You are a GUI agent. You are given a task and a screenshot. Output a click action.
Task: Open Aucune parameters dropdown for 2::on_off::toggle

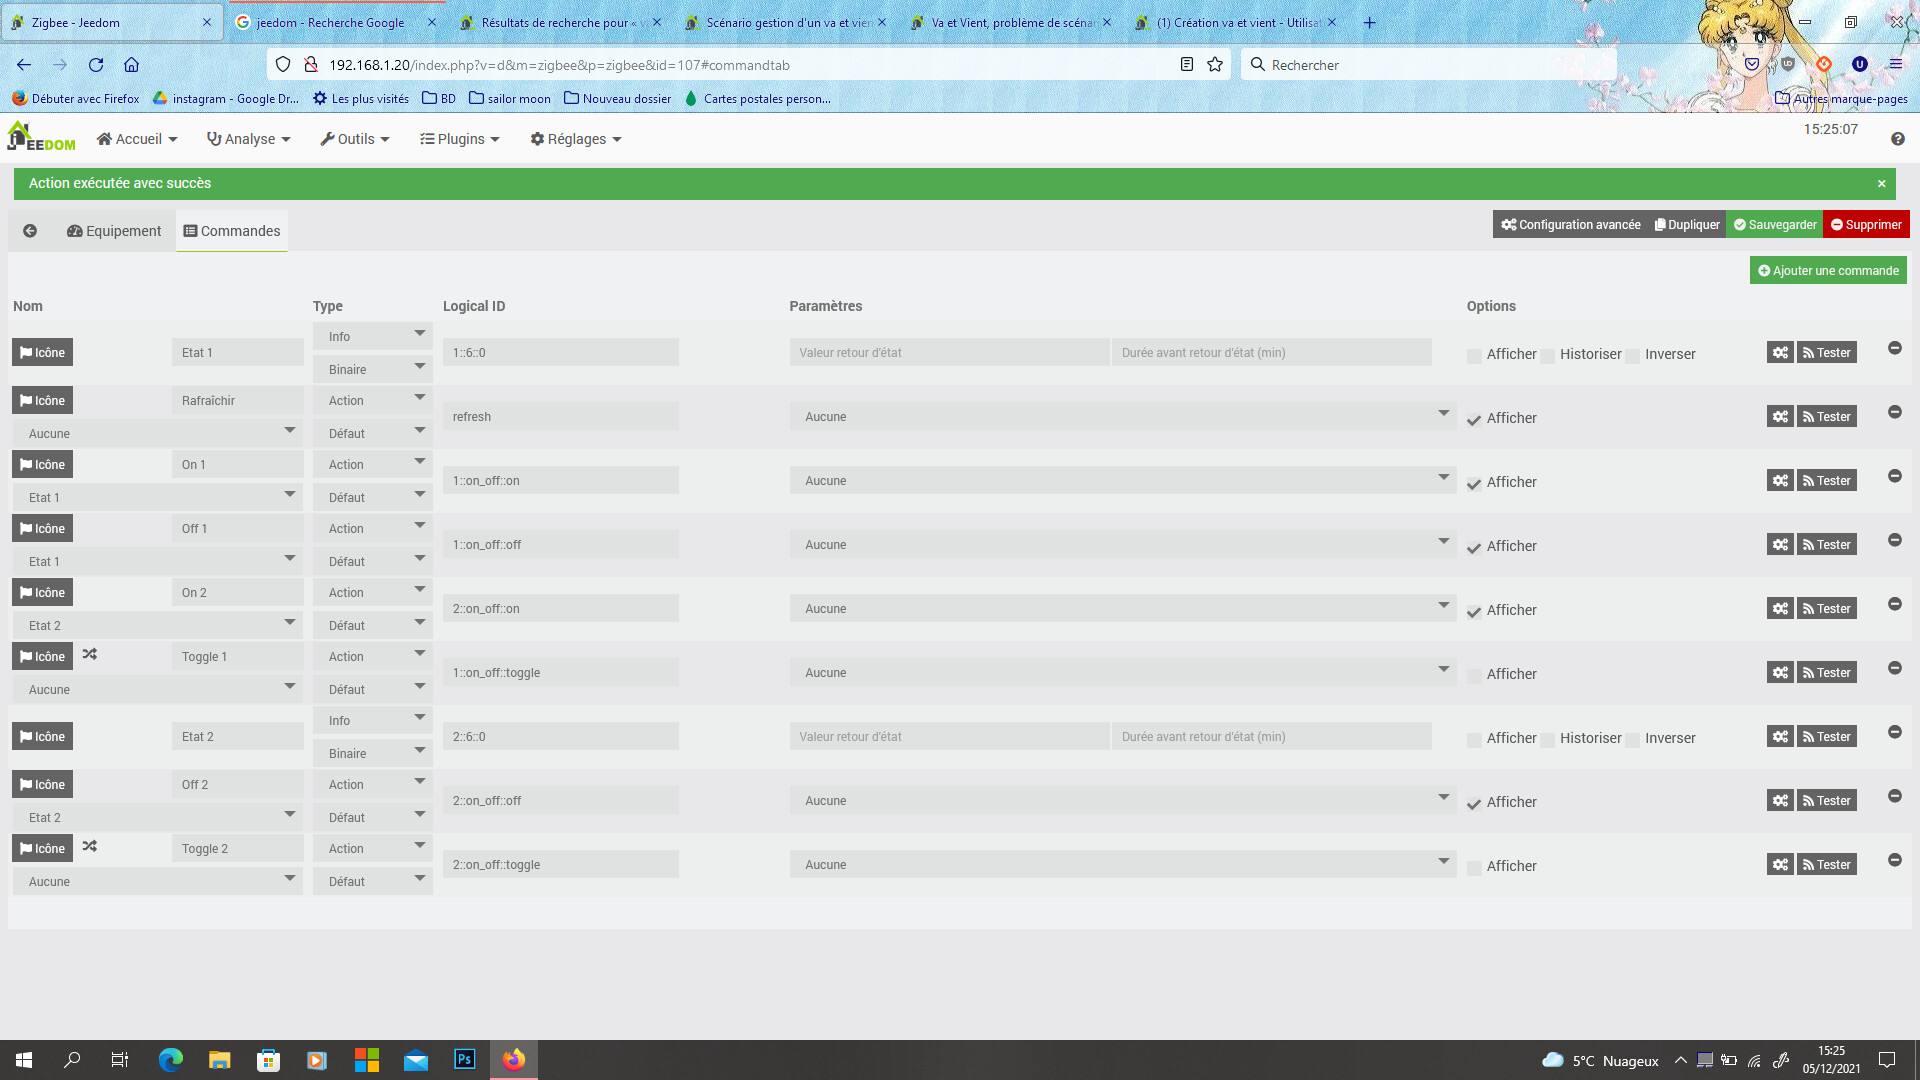click(x=1122, y=864)
